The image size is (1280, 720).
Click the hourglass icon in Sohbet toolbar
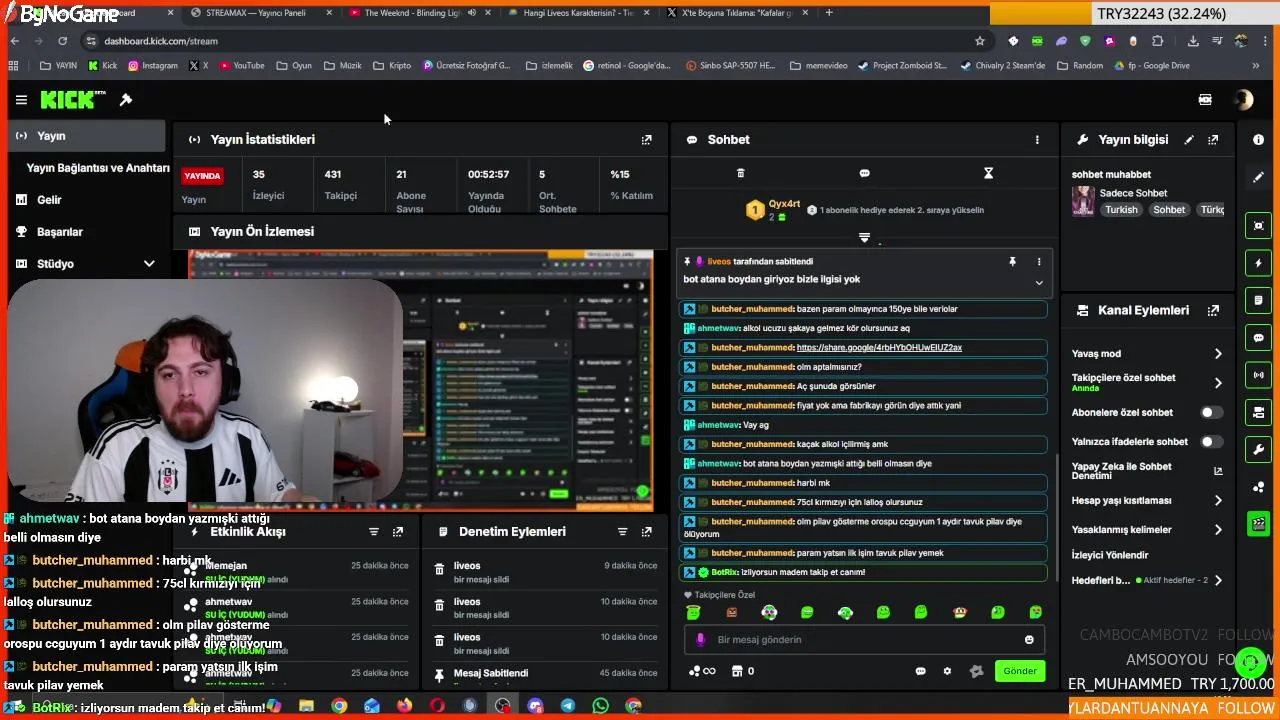pos(988,173)
